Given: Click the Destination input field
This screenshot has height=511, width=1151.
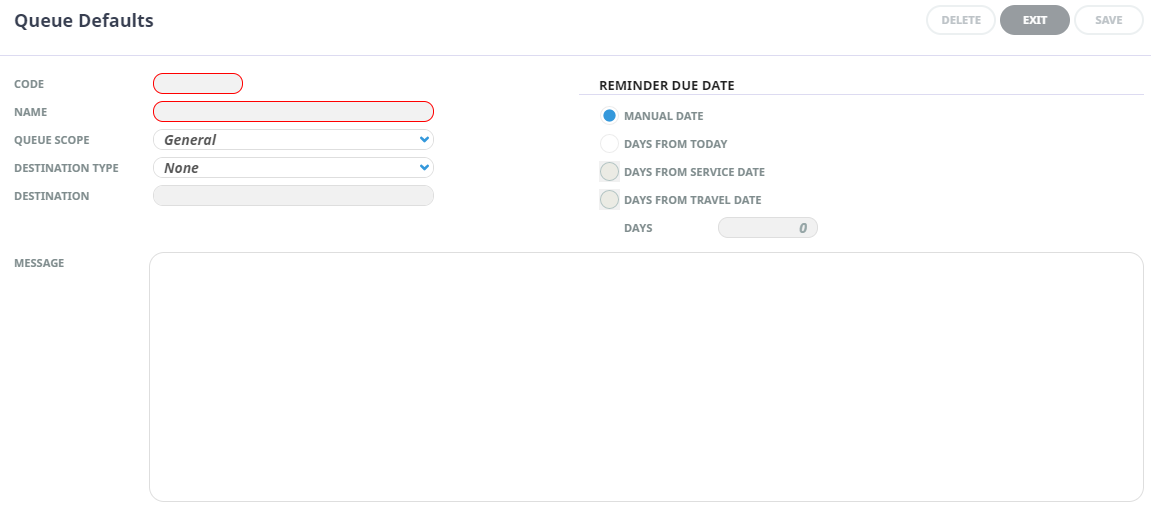Looking at the screenshot, I should point(294,195).
